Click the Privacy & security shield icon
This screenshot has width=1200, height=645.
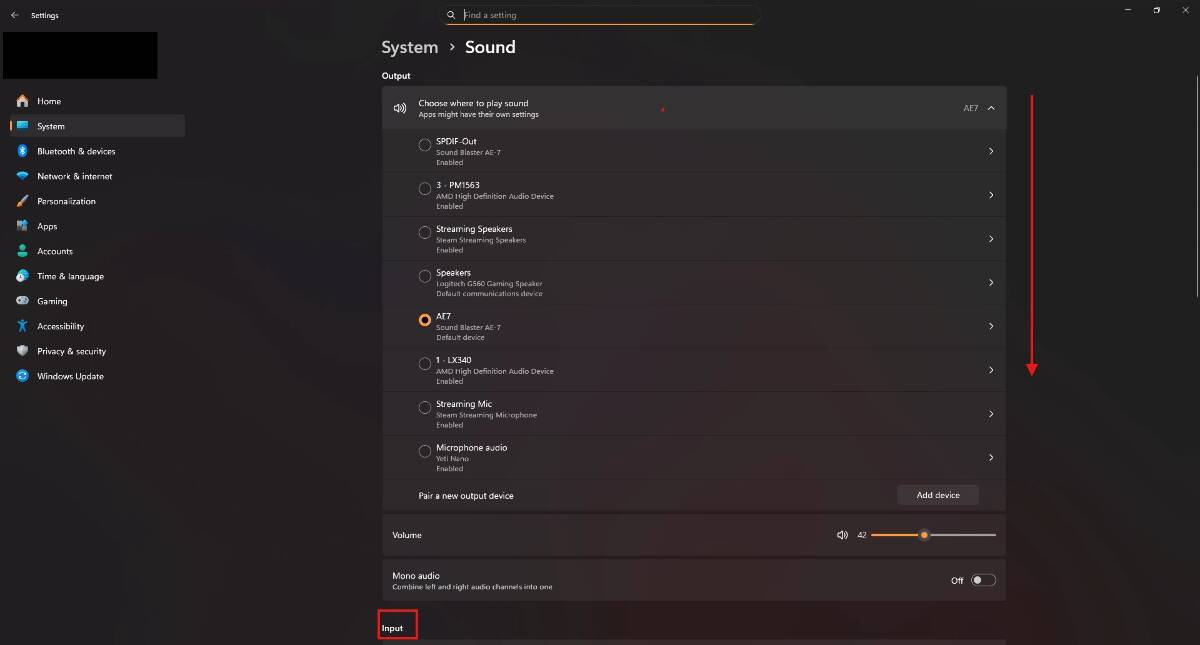[x=22, y=351]
